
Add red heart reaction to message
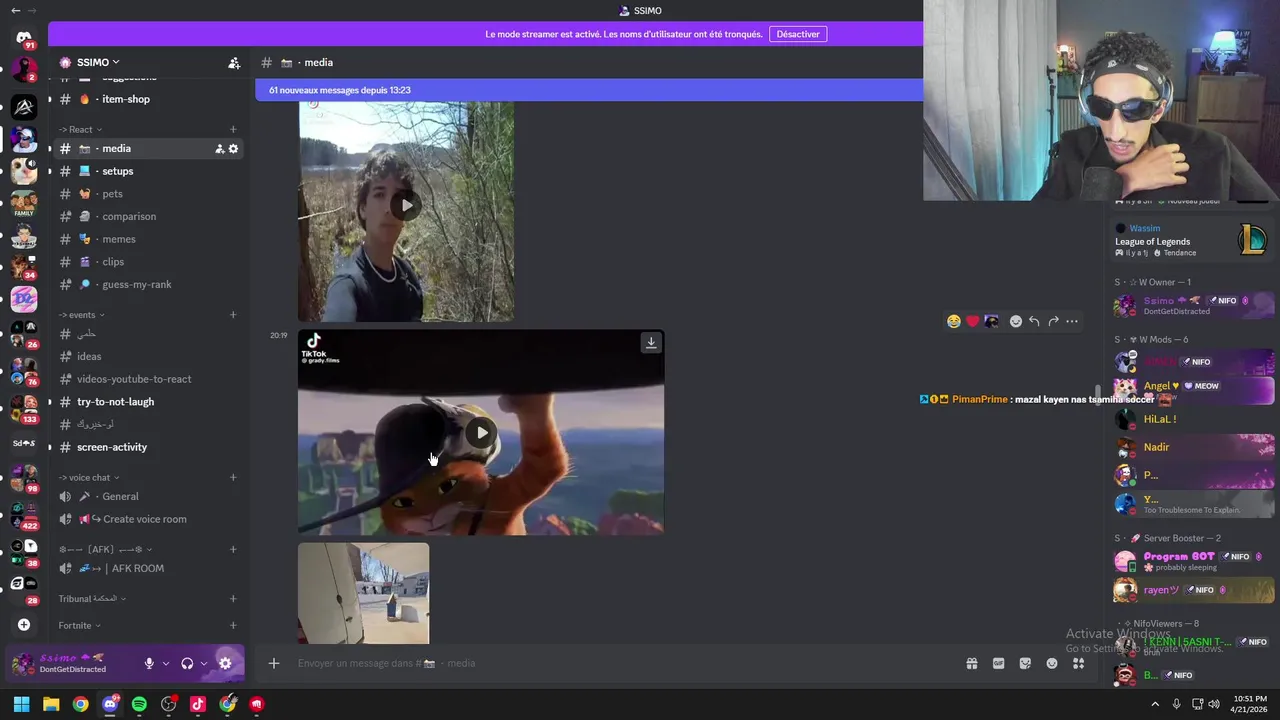click(x=972, y=321)
